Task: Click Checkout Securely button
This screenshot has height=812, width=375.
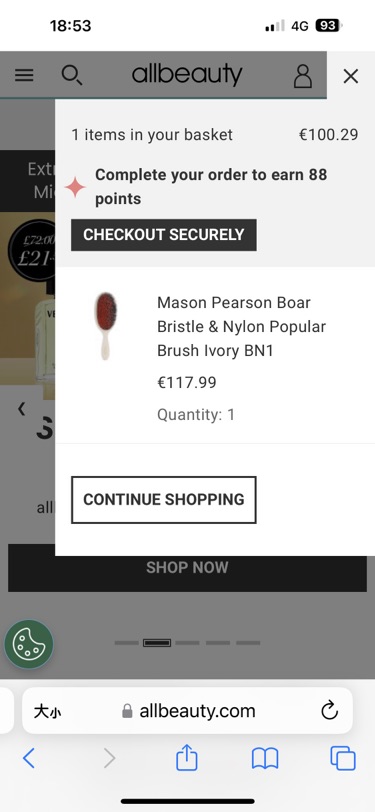Action: pyautogui.click(x=164, y=235)
